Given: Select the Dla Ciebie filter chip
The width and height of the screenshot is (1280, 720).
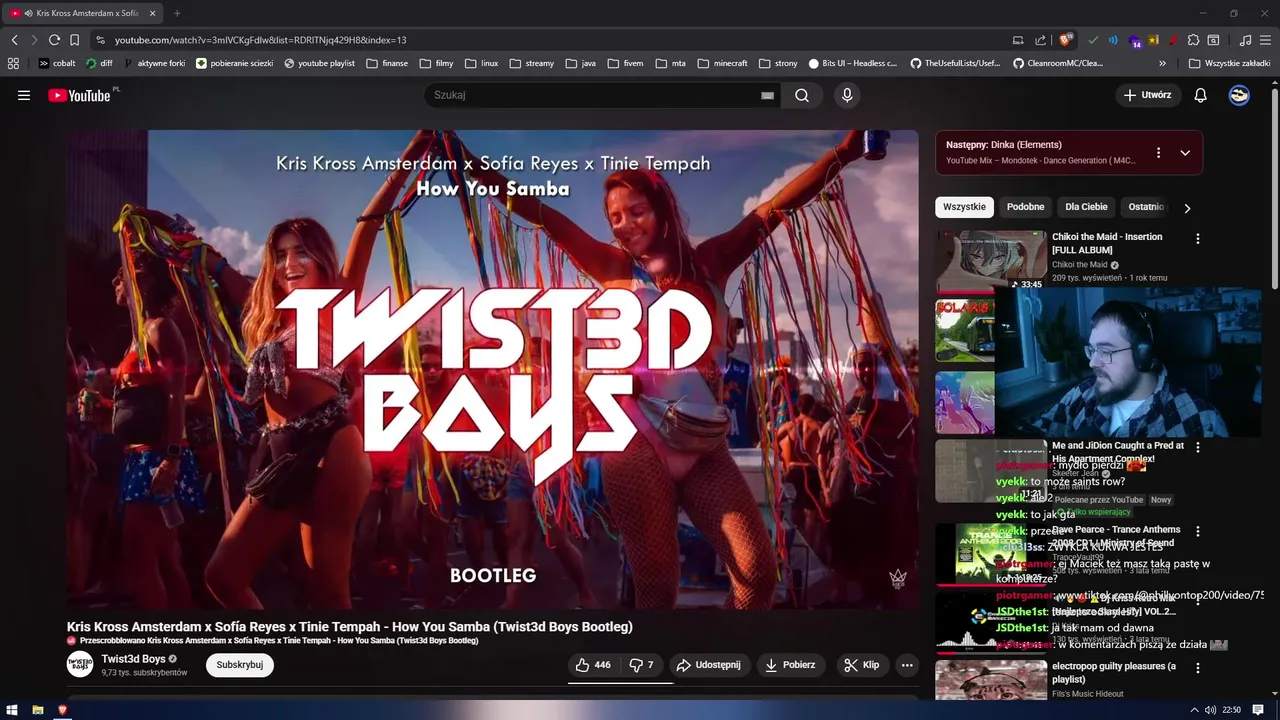Looking at the screenshot, I should tap(1086, 207).
